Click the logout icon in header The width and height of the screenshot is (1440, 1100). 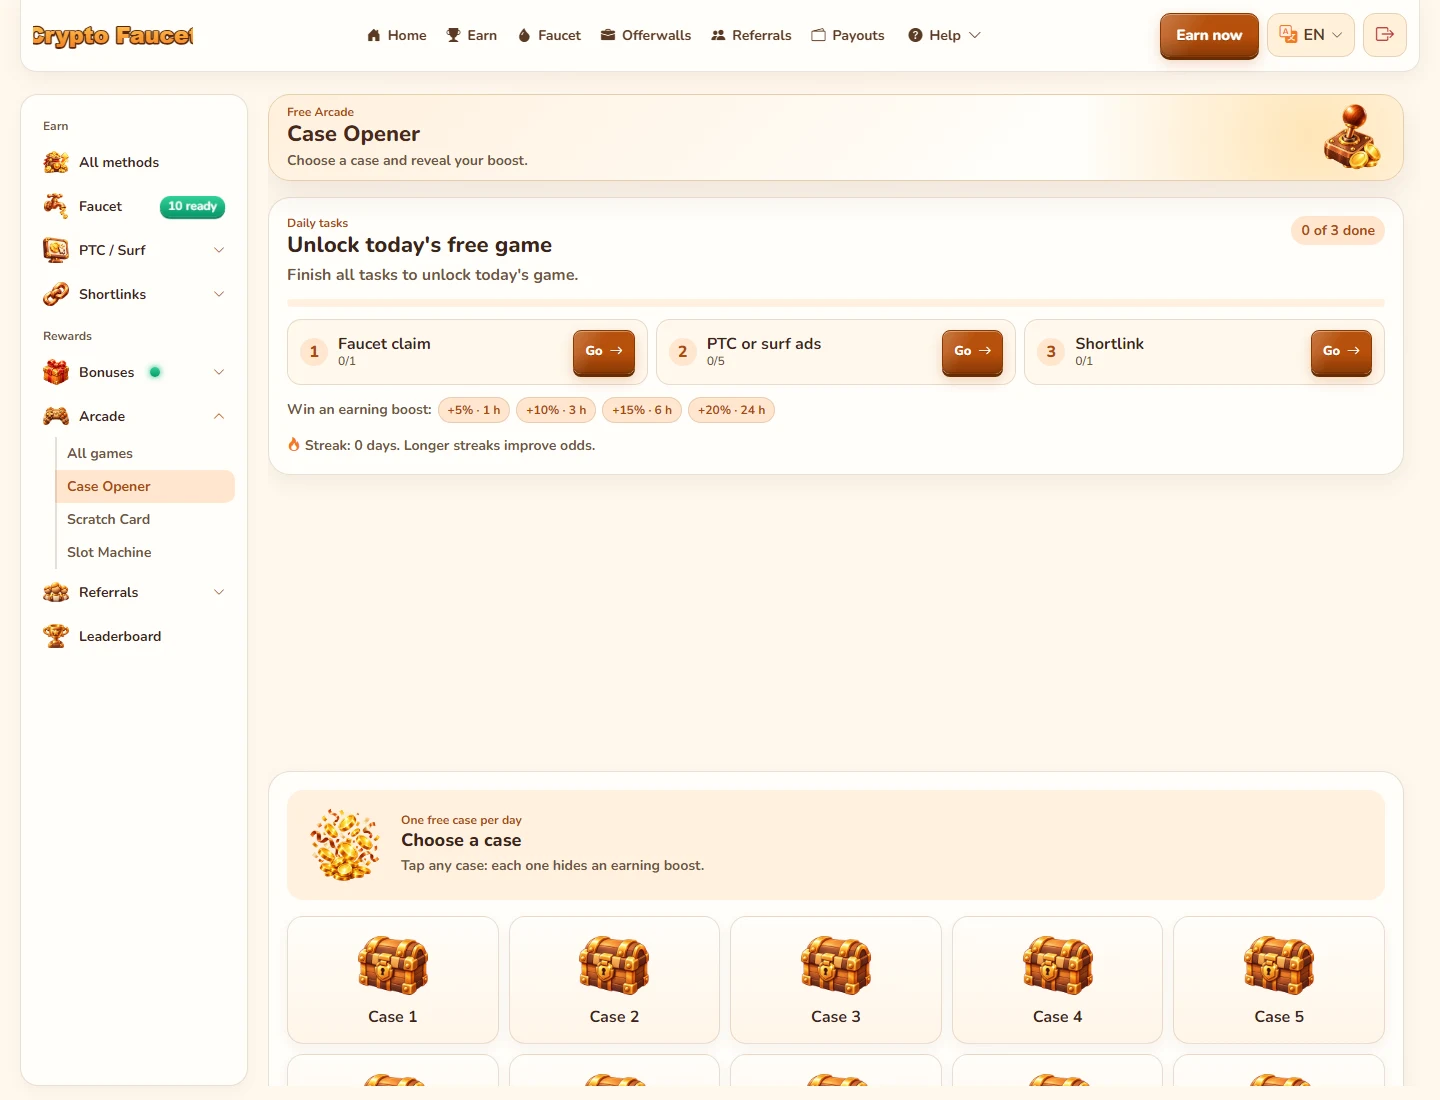click(x=1385, y=35)
